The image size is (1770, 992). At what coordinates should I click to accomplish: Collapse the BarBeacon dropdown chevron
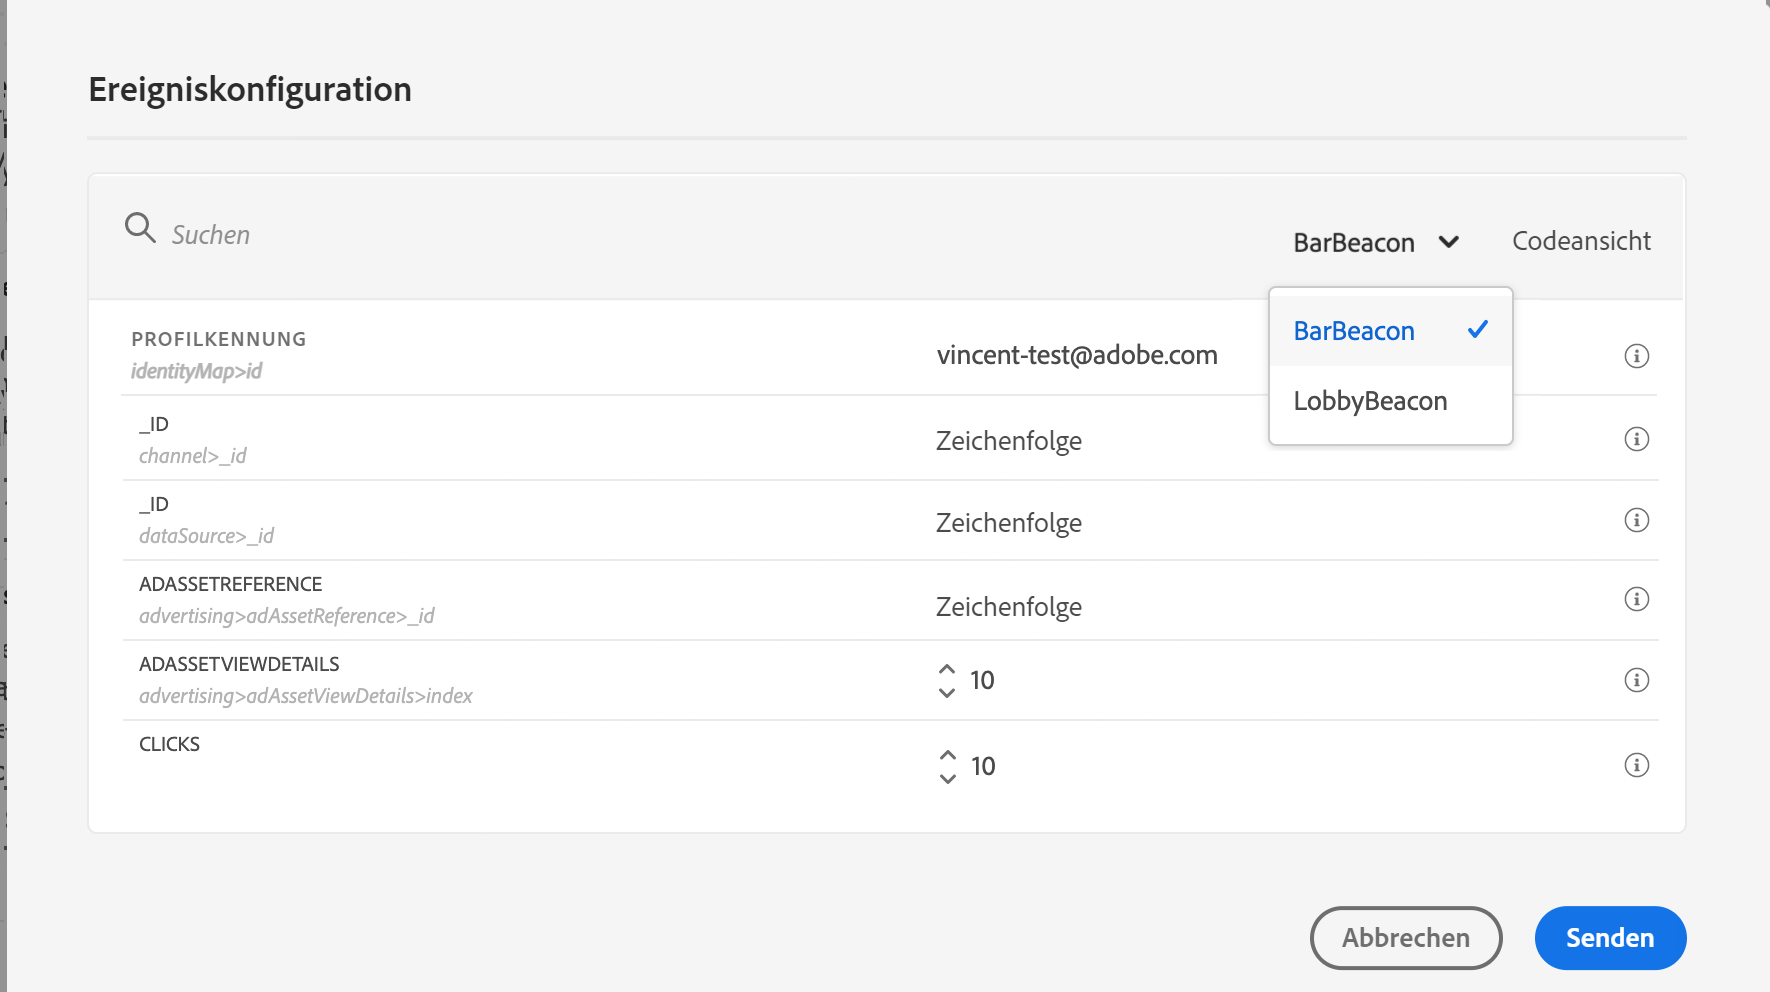coord(1448,242)
